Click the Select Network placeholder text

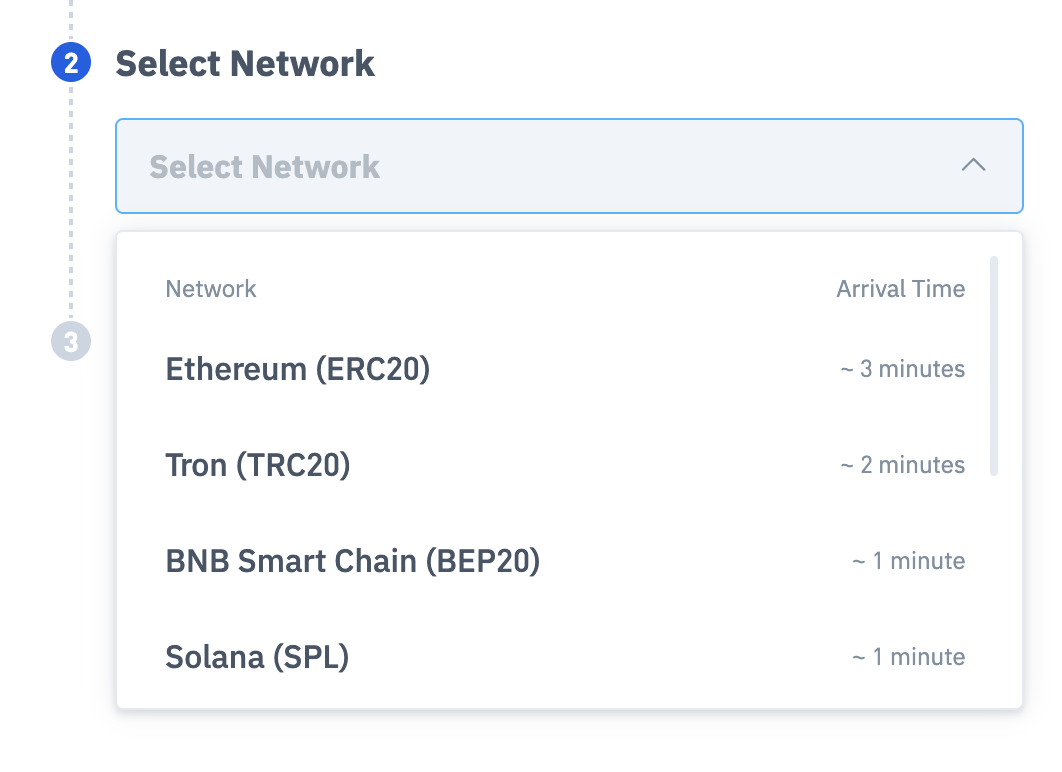pyautogui.click(x=264, y=167)
